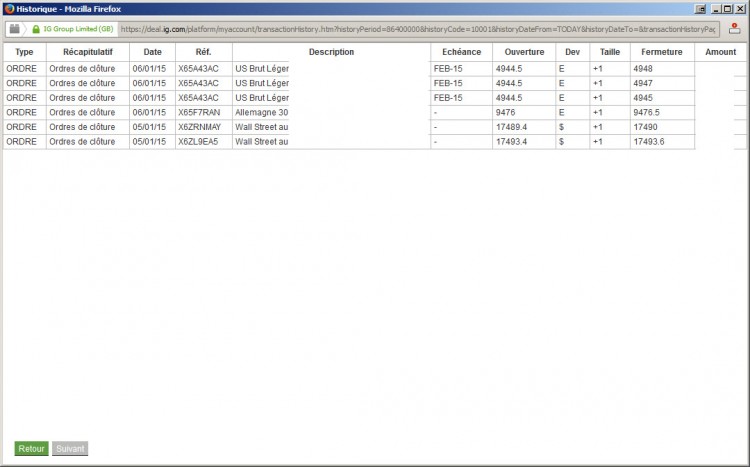Close the Historique Firefox window

tap(739, 9)
